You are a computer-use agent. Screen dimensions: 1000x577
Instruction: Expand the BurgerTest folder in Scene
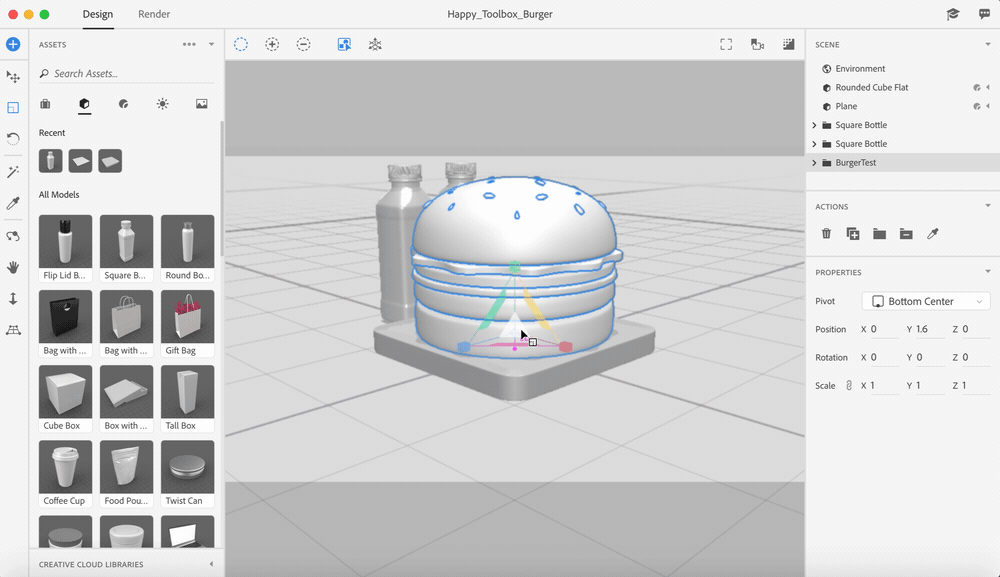pos(814,163)
